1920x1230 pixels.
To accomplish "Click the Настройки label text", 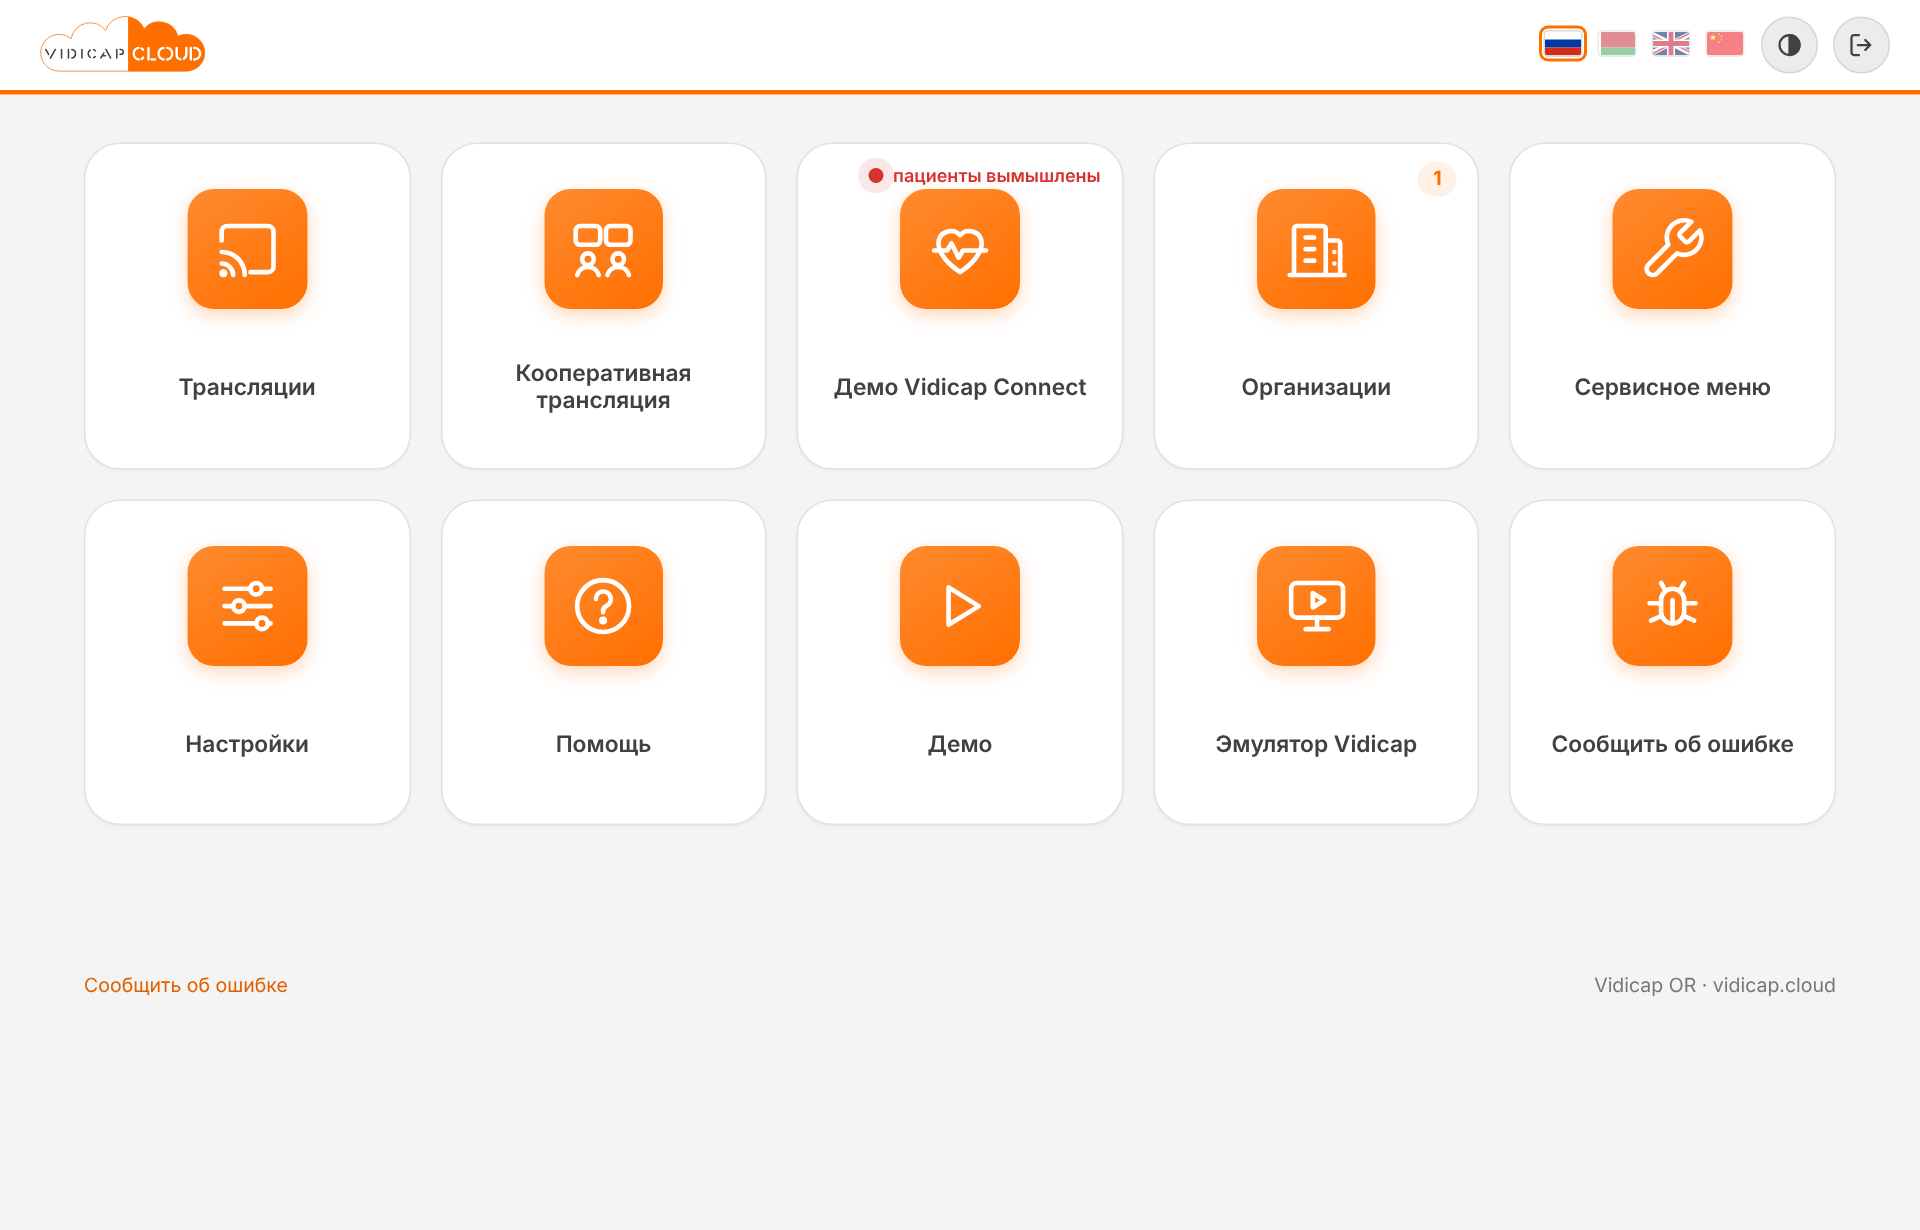I will (247, 744).
